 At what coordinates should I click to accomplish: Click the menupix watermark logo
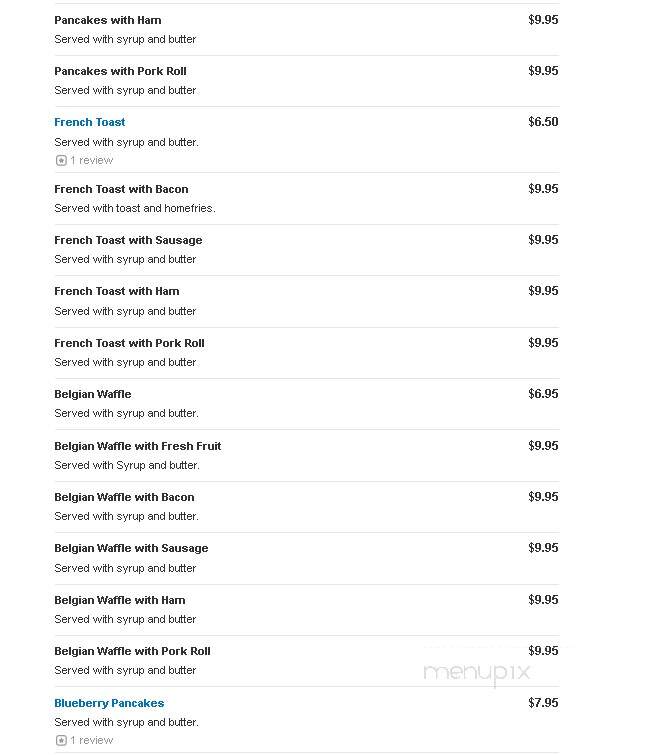click(x=476, y=672)
